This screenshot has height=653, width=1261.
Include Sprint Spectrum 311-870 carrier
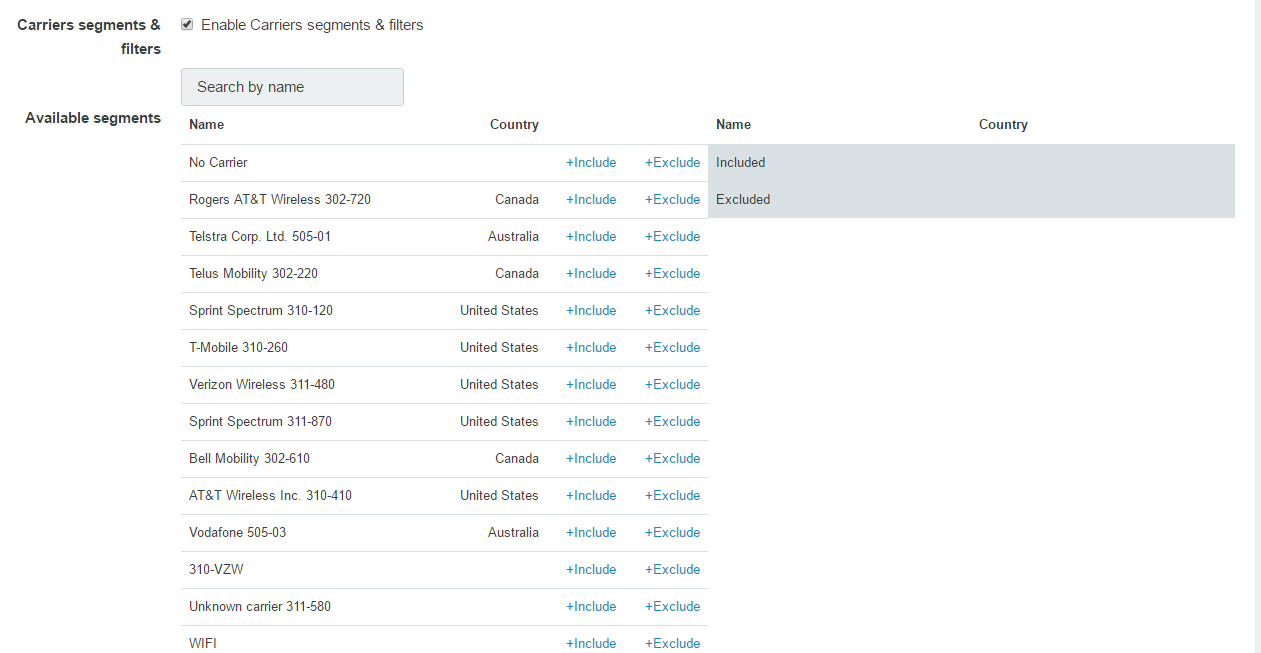(x=591, y=422)
